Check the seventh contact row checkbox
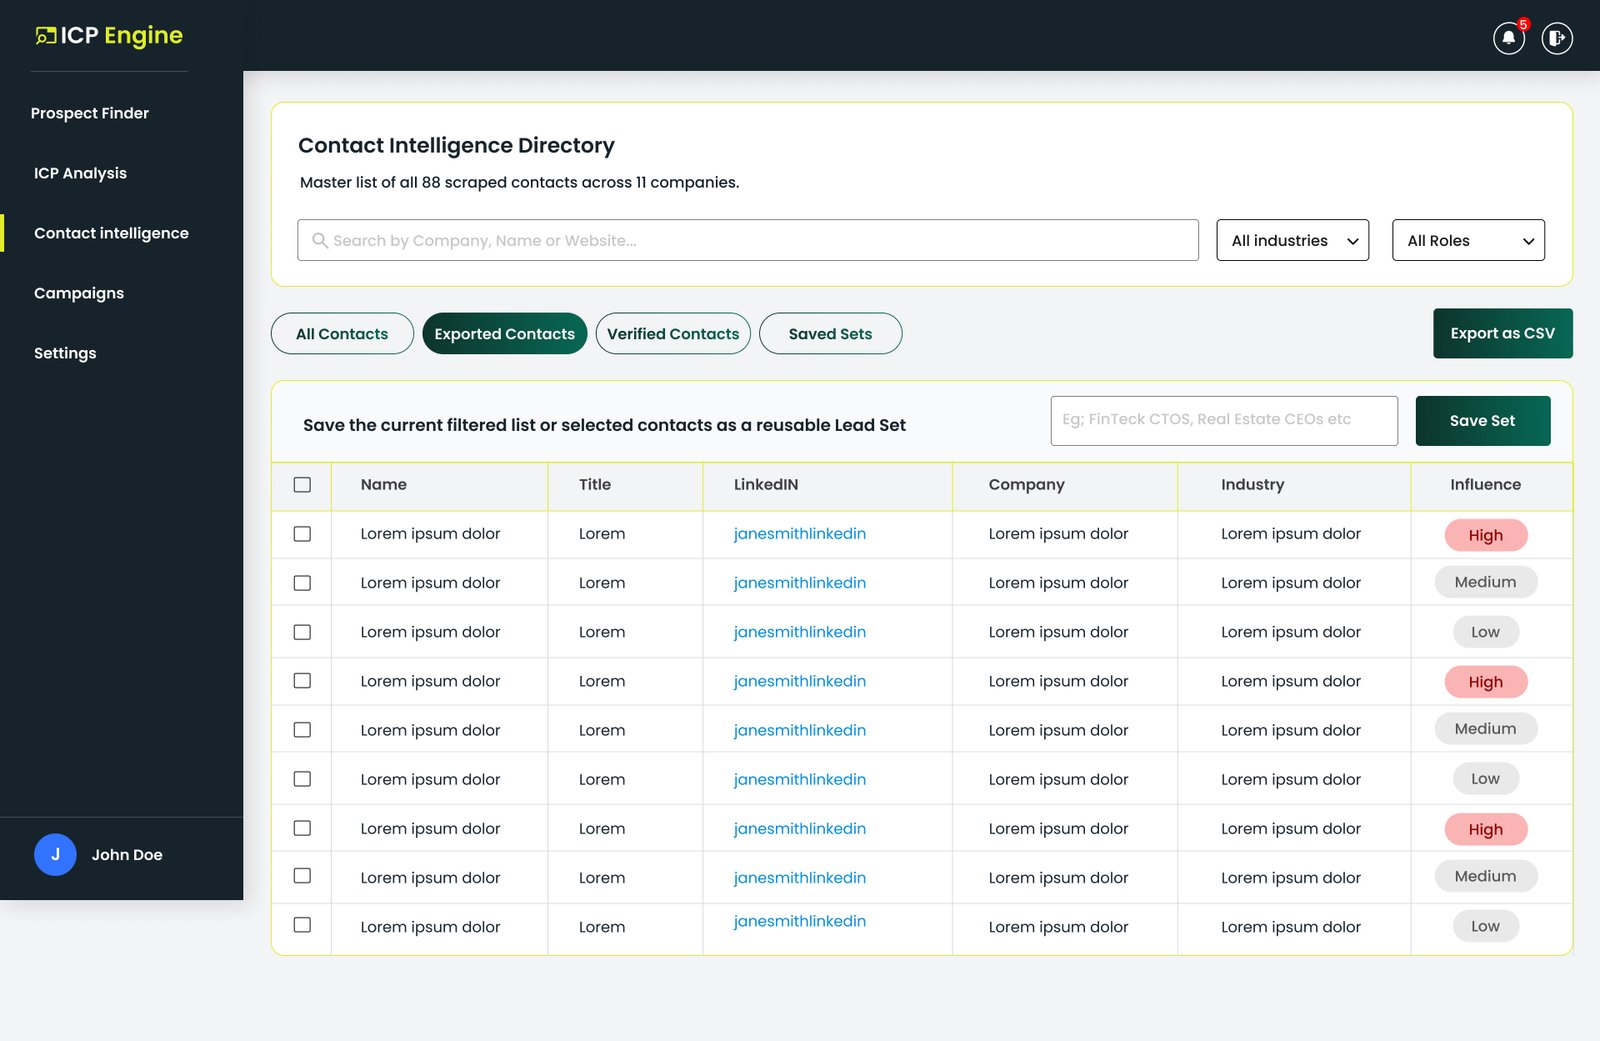Screen dimensions: 1600x1041 [302, 828]
